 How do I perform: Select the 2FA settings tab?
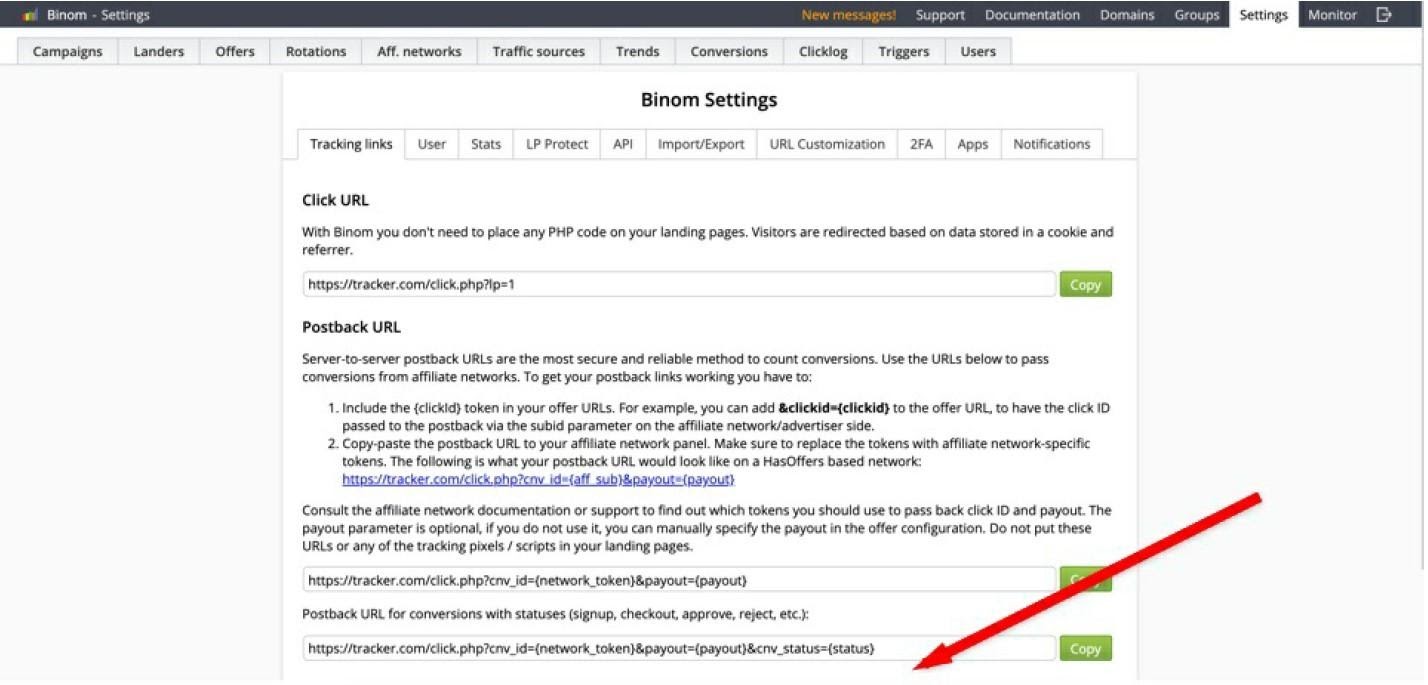(x=921, y=144)
